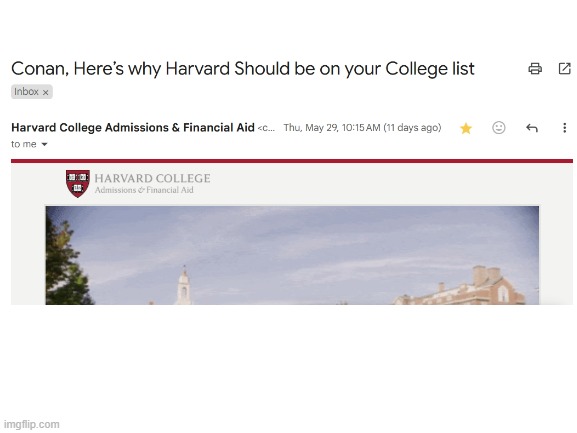Screen dimensions: 577x433
Task: Reveal truncated sender email address "<c..."
Action: pyautogui.click(x=266, y=128)
